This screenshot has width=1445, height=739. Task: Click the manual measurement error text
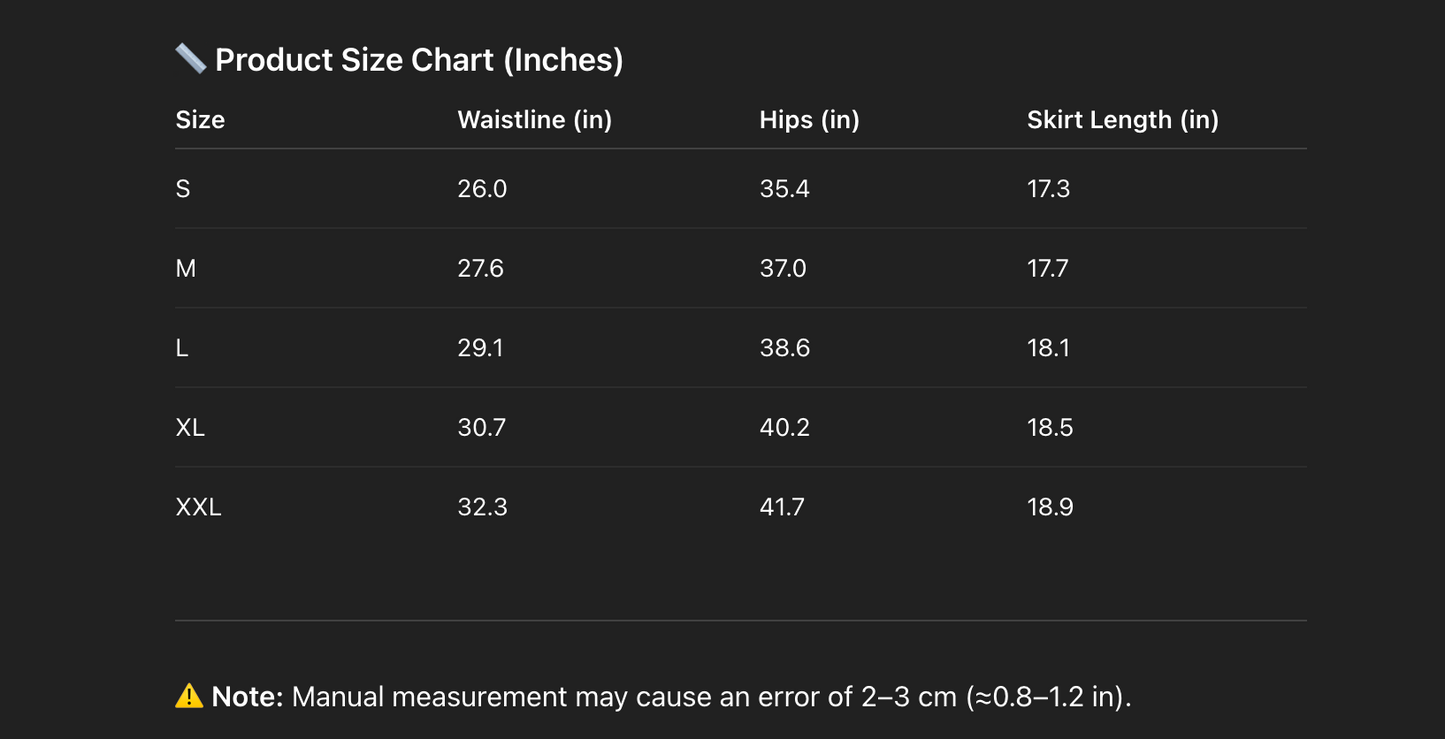tap(711, 697)
